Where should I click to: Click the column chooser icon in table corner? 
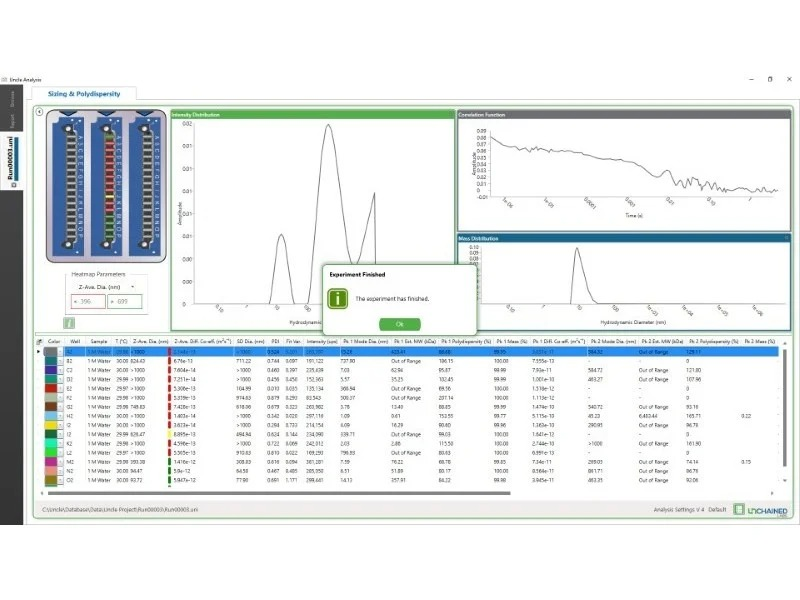(39, 341)
